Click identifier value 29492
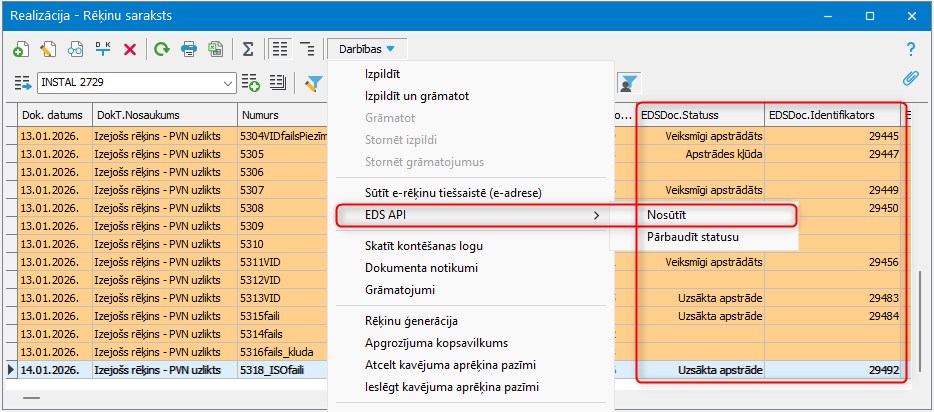Viewport: 934px width, 412px height. [883, 370]
